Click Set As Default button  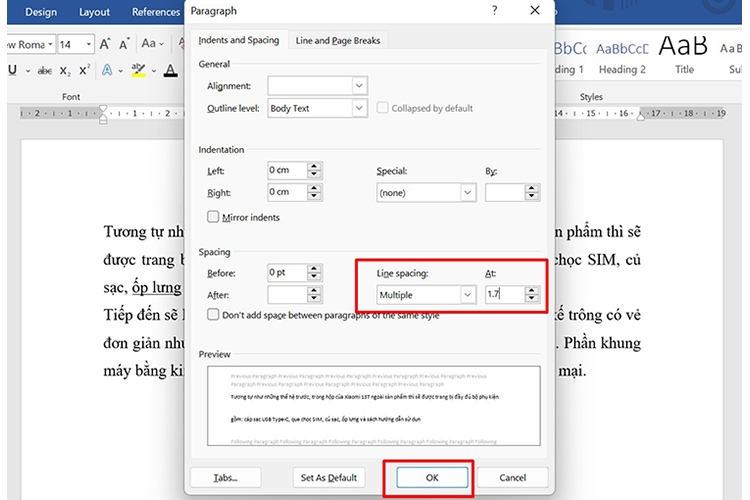point(329,478)
